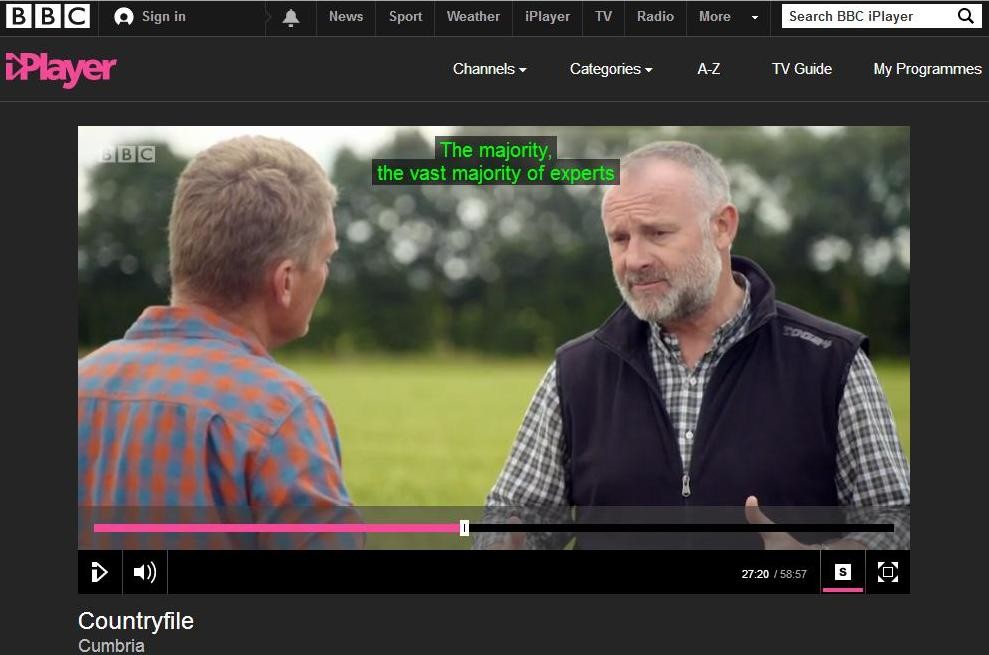Screen dimensions: 989x655
Task: Open the Weather section
Action: pos(473,17)
